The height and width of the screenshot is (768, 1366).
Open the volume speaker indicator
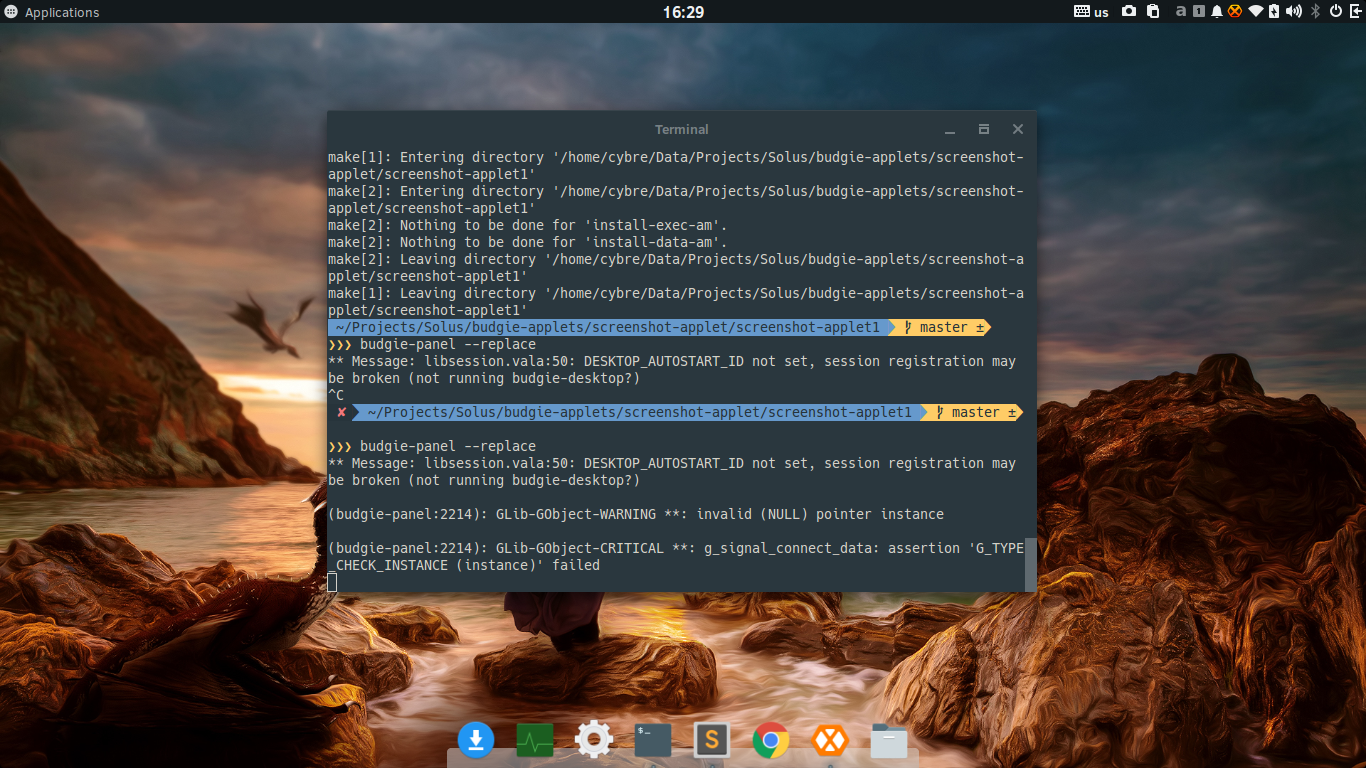pyautogui.click(x=1294, y=12)
